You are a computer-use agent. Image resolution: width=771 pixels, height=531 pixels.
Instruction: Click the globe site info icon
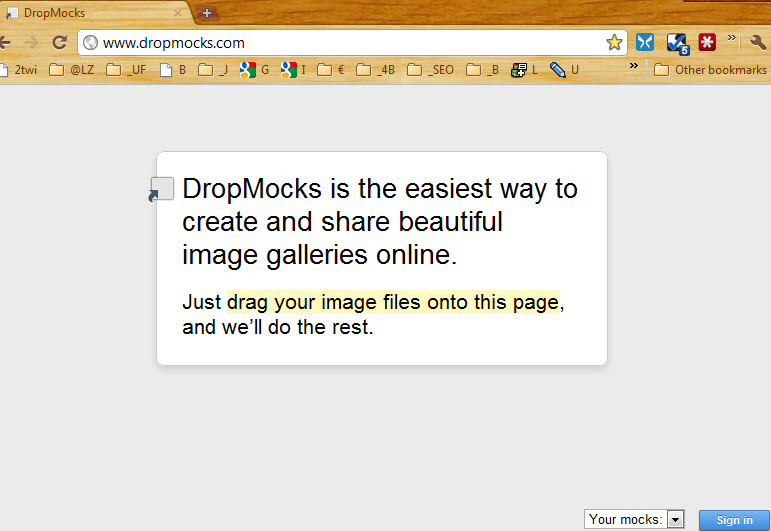pyautogui.click(x=90, y=43)
